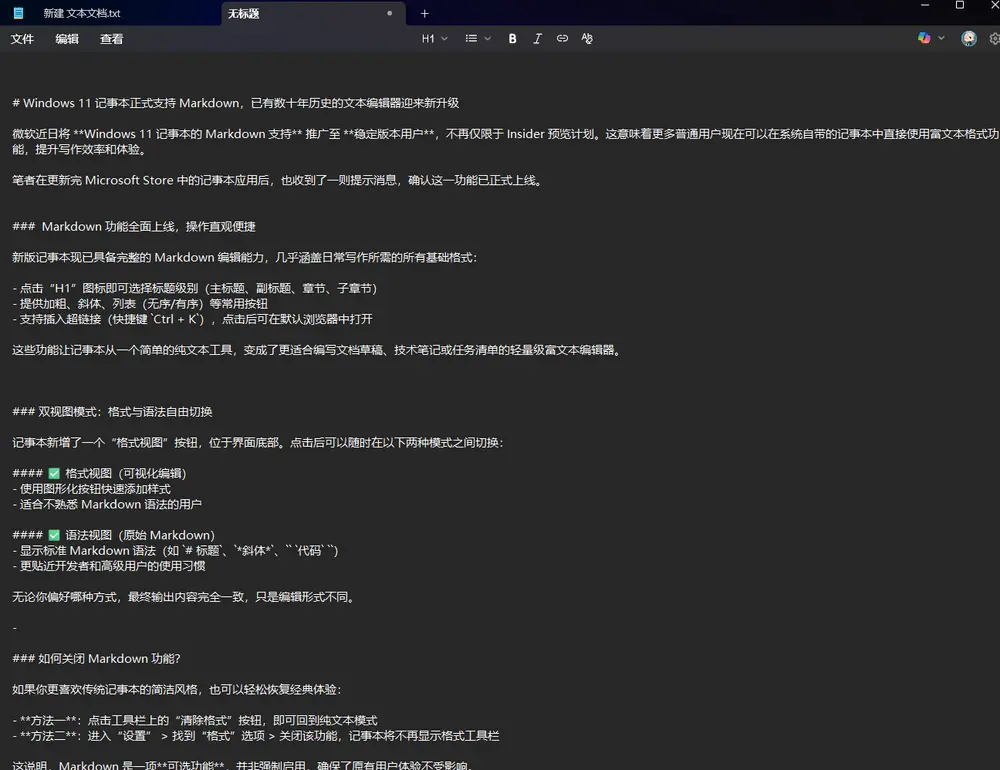Click heading '#### 格式视图（可视化编辑）'
Viewport: 1000px width, 770px height.
[x=99, y=473]
